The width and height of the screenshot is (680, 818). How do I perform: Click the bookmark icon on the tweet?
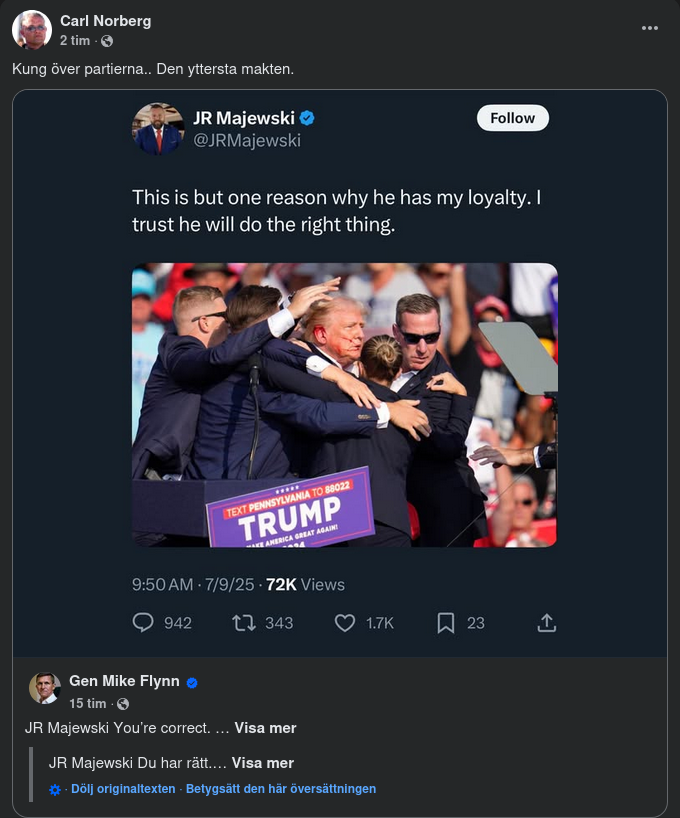pos(446,623)
